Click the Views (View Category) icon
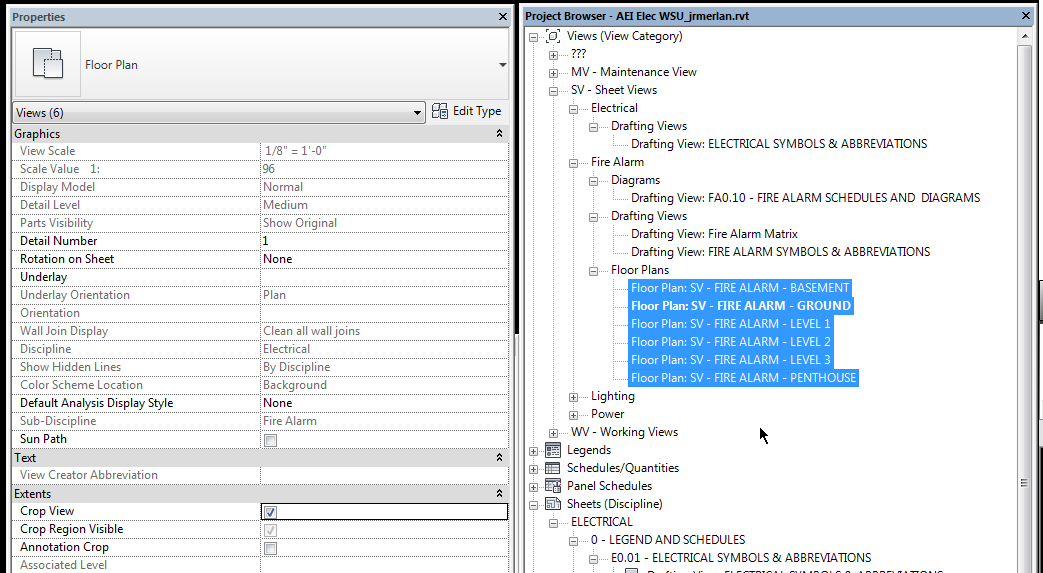The height and width of the screenshot is (573, 1043). tap(553, 36)
